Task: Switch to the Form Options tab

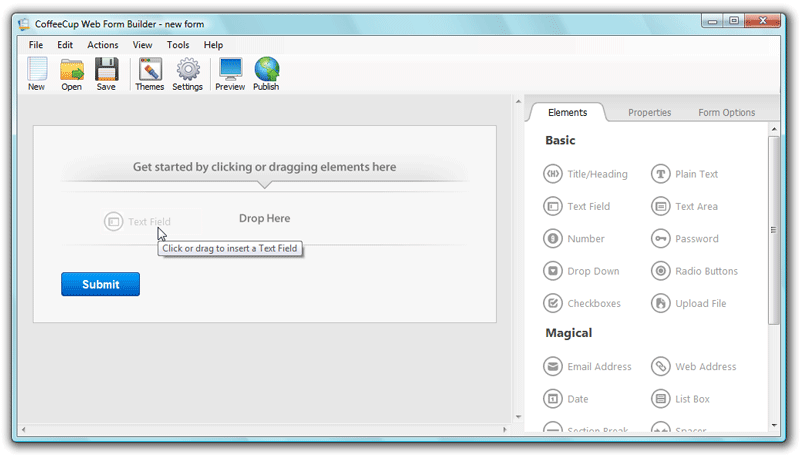Action: pos(727,112)
